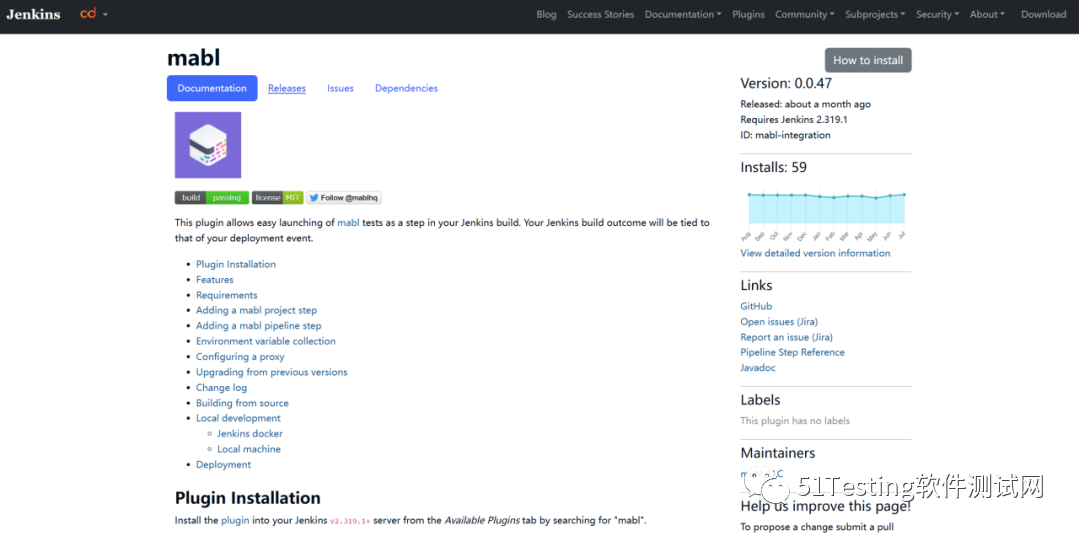Open Jenkins docker sub-item link
The width and height of the screenshot is (1079, 536).
[x=250, y=433]
